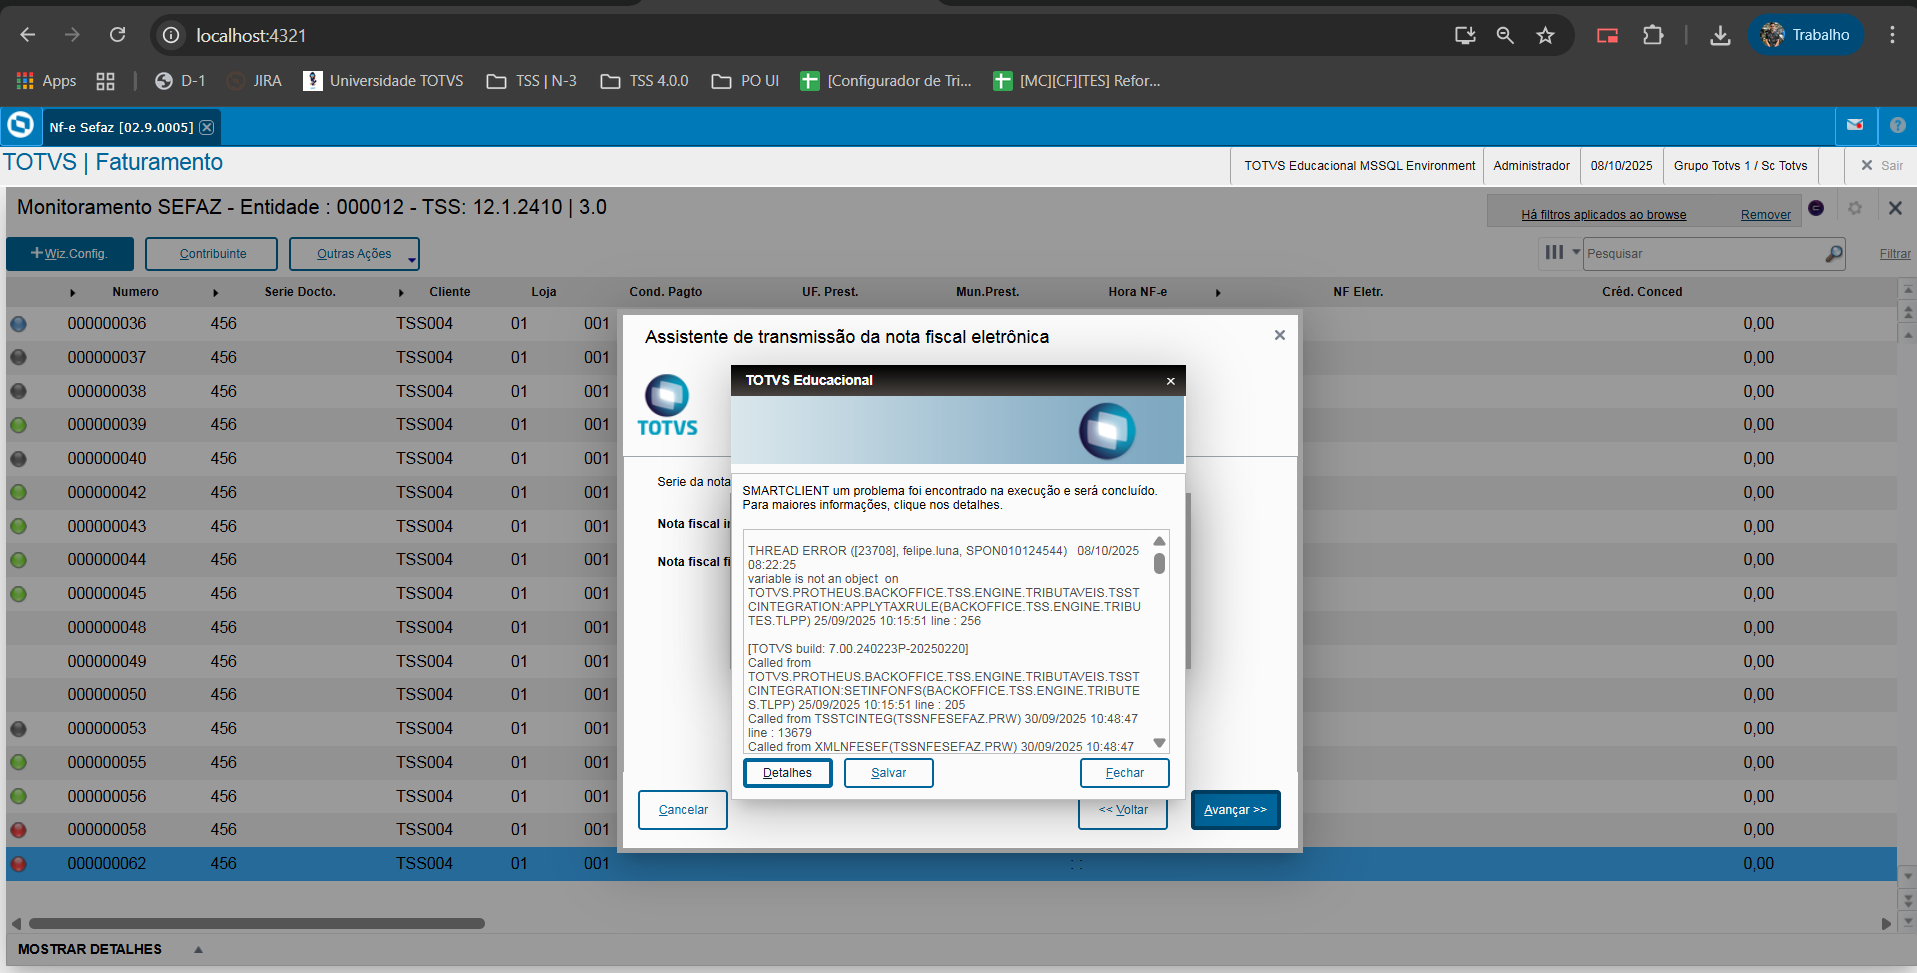
Task: Open the 'Há filtros aplicados ao browse' link
Action: (x=1603, y=215)
